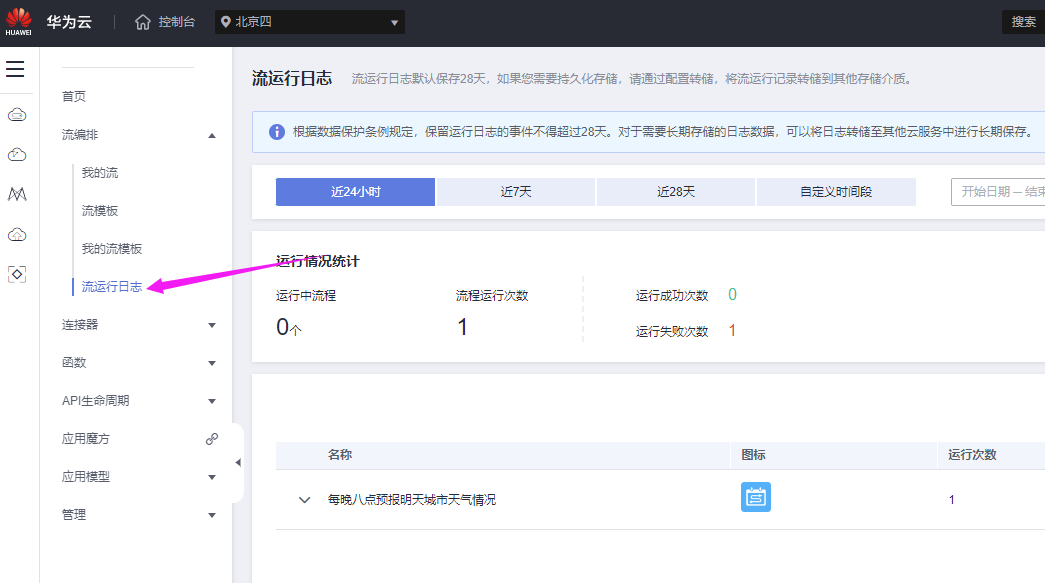
Task: Click the first cloud service icon in the left rail
Action: (x=17, y=115)
